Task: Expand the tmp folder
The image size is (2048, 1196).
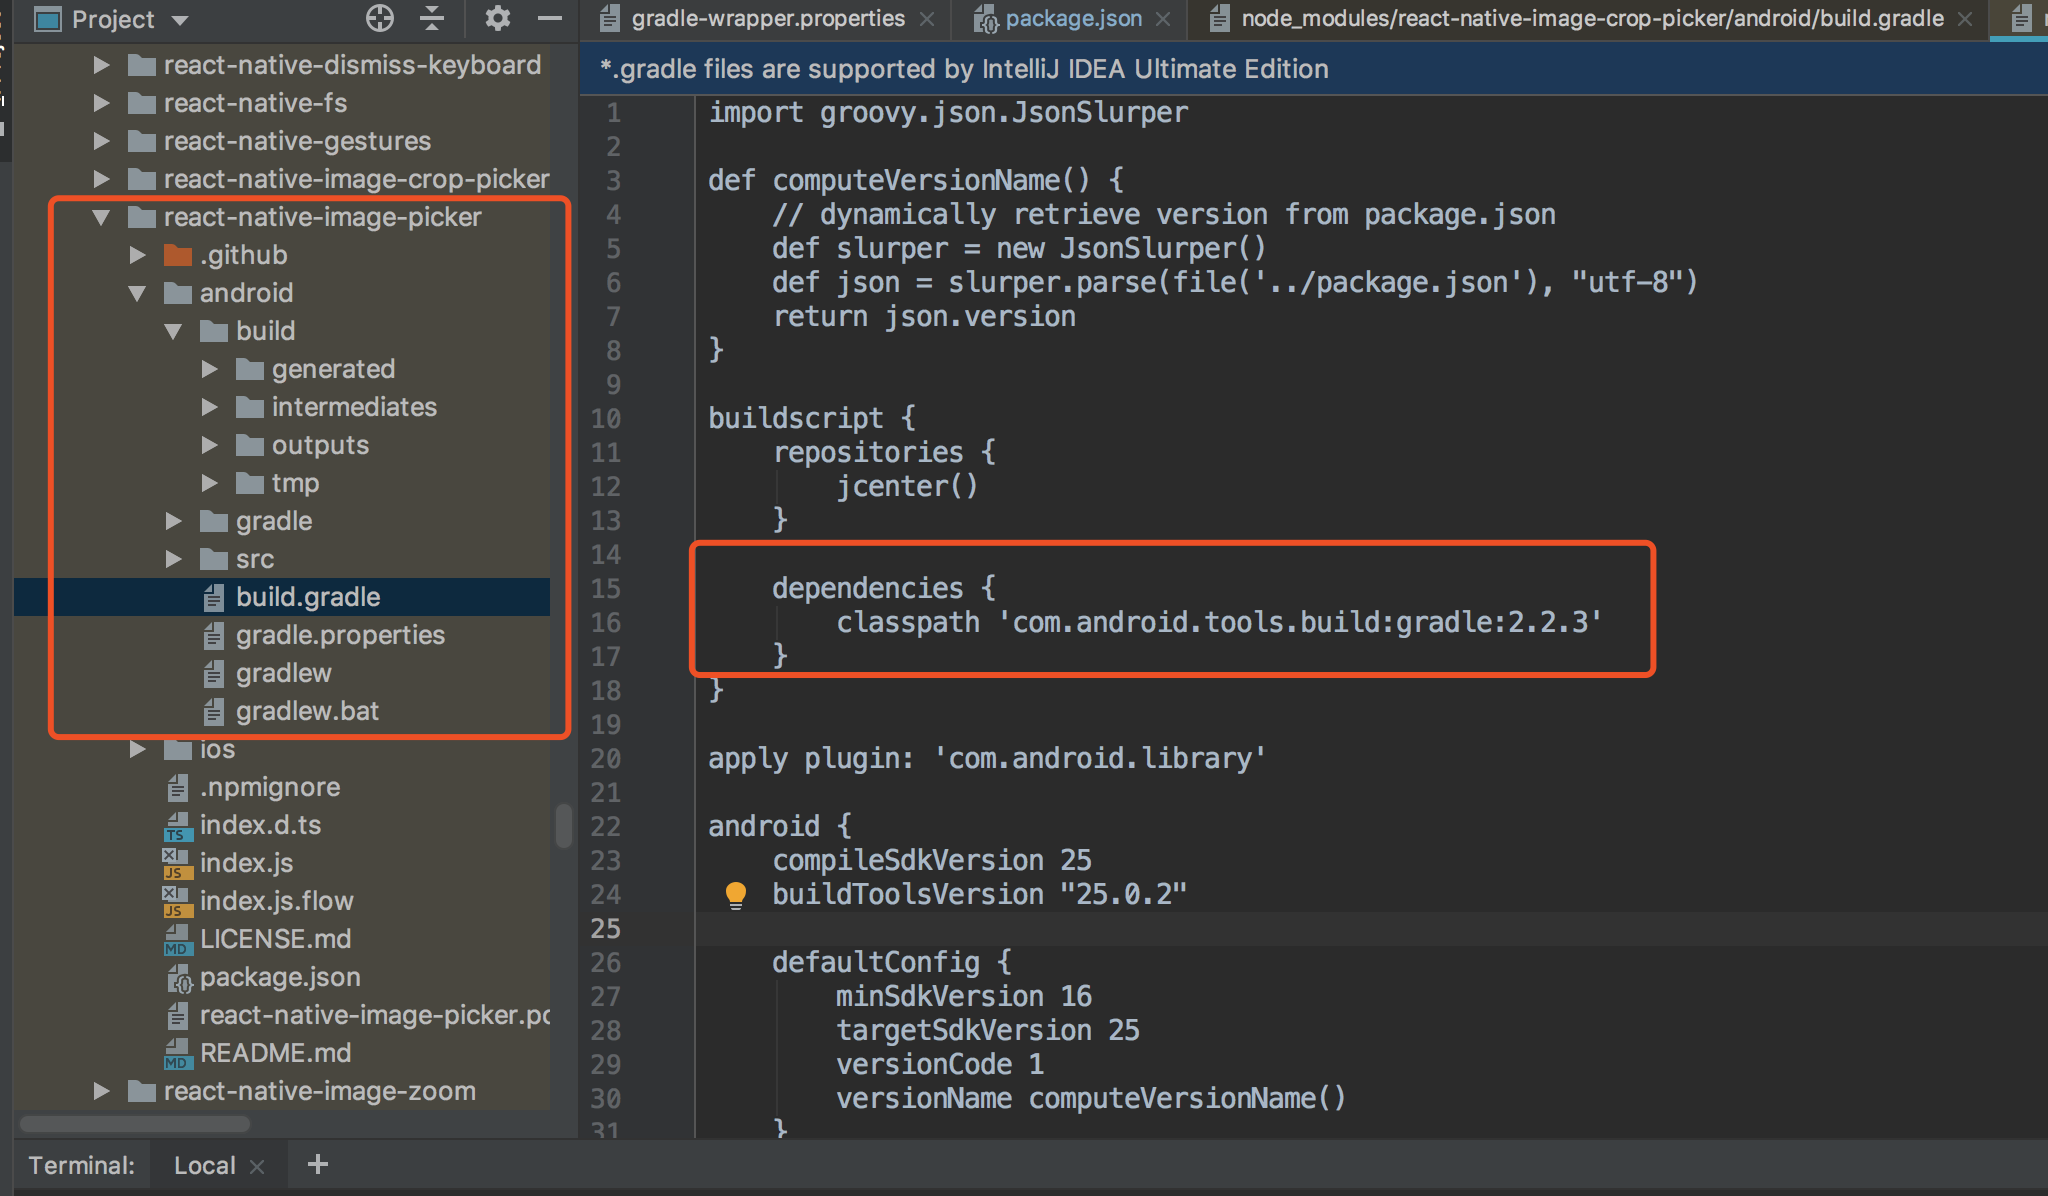Action: [x=209, y=483]
